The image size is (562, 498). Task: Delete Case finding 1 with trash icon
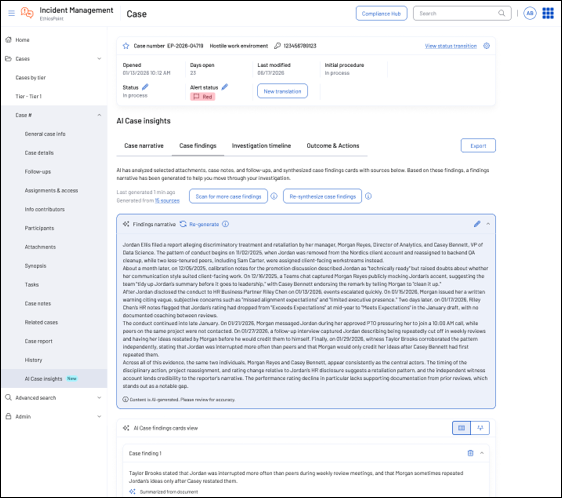click(x=471, y=453)
